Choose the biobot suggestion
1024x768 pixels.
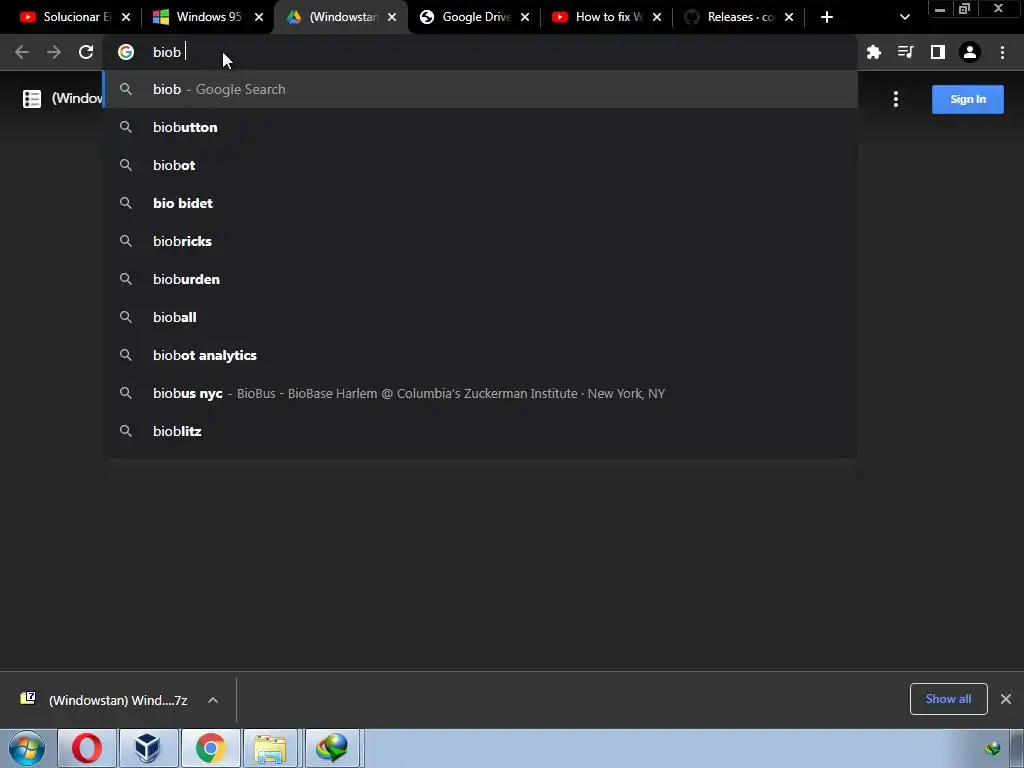coord(480,165)
